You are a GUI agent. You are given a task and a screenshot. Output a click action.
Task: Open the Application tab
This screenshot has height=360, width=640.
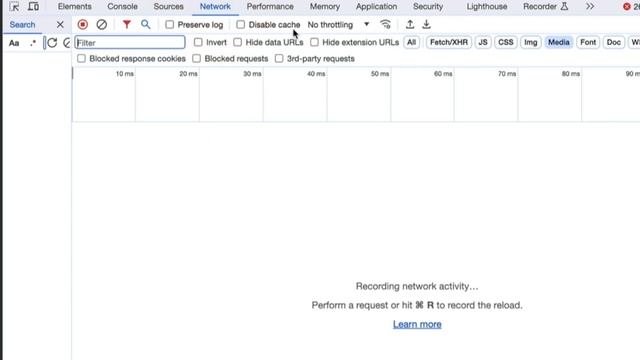[376, 7]
